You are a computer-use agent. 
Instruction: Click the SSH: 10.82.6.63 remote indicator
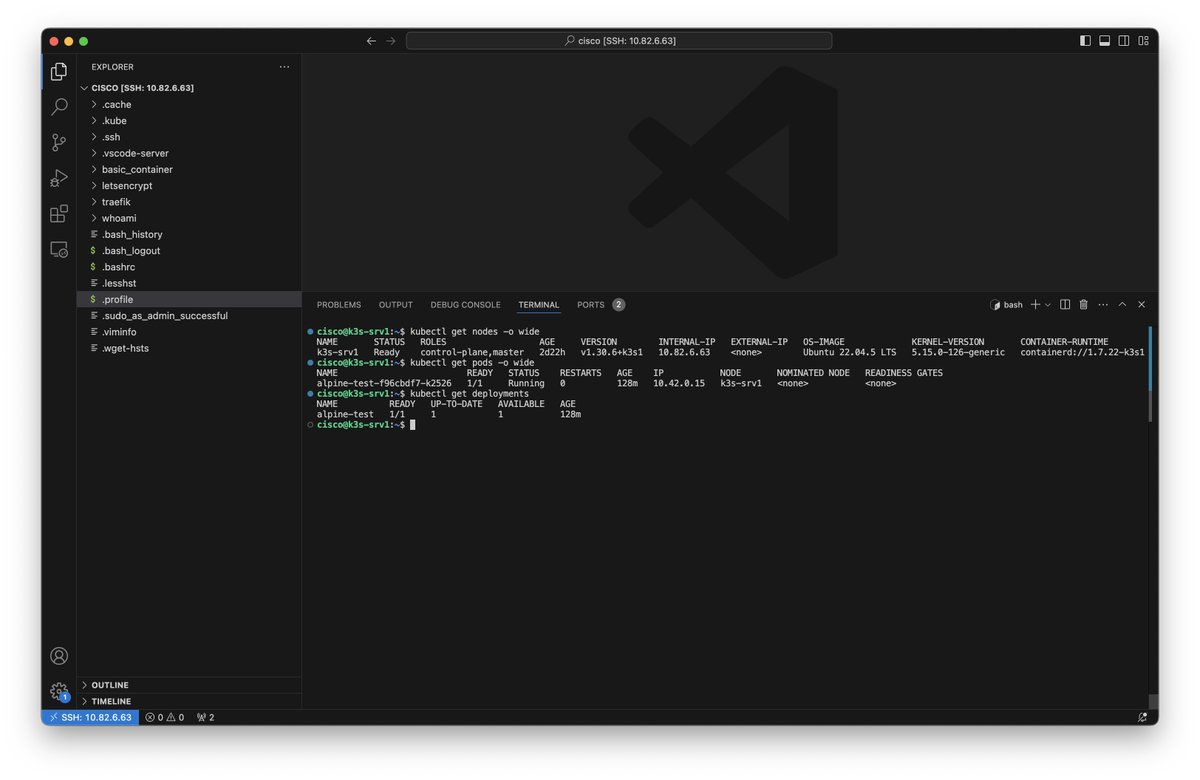[x=89, y=717]
